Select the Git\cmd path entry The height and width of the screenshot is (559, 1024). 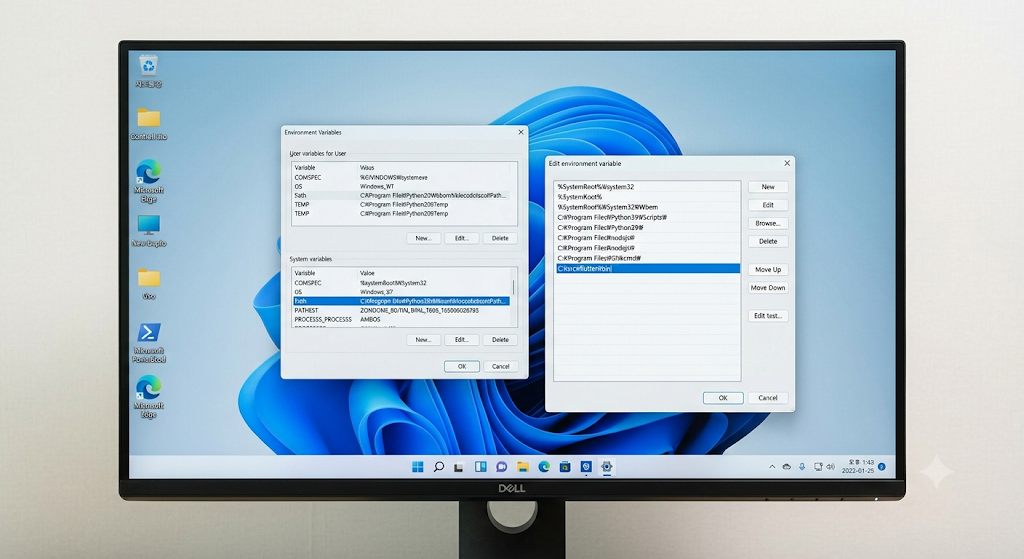647,259
